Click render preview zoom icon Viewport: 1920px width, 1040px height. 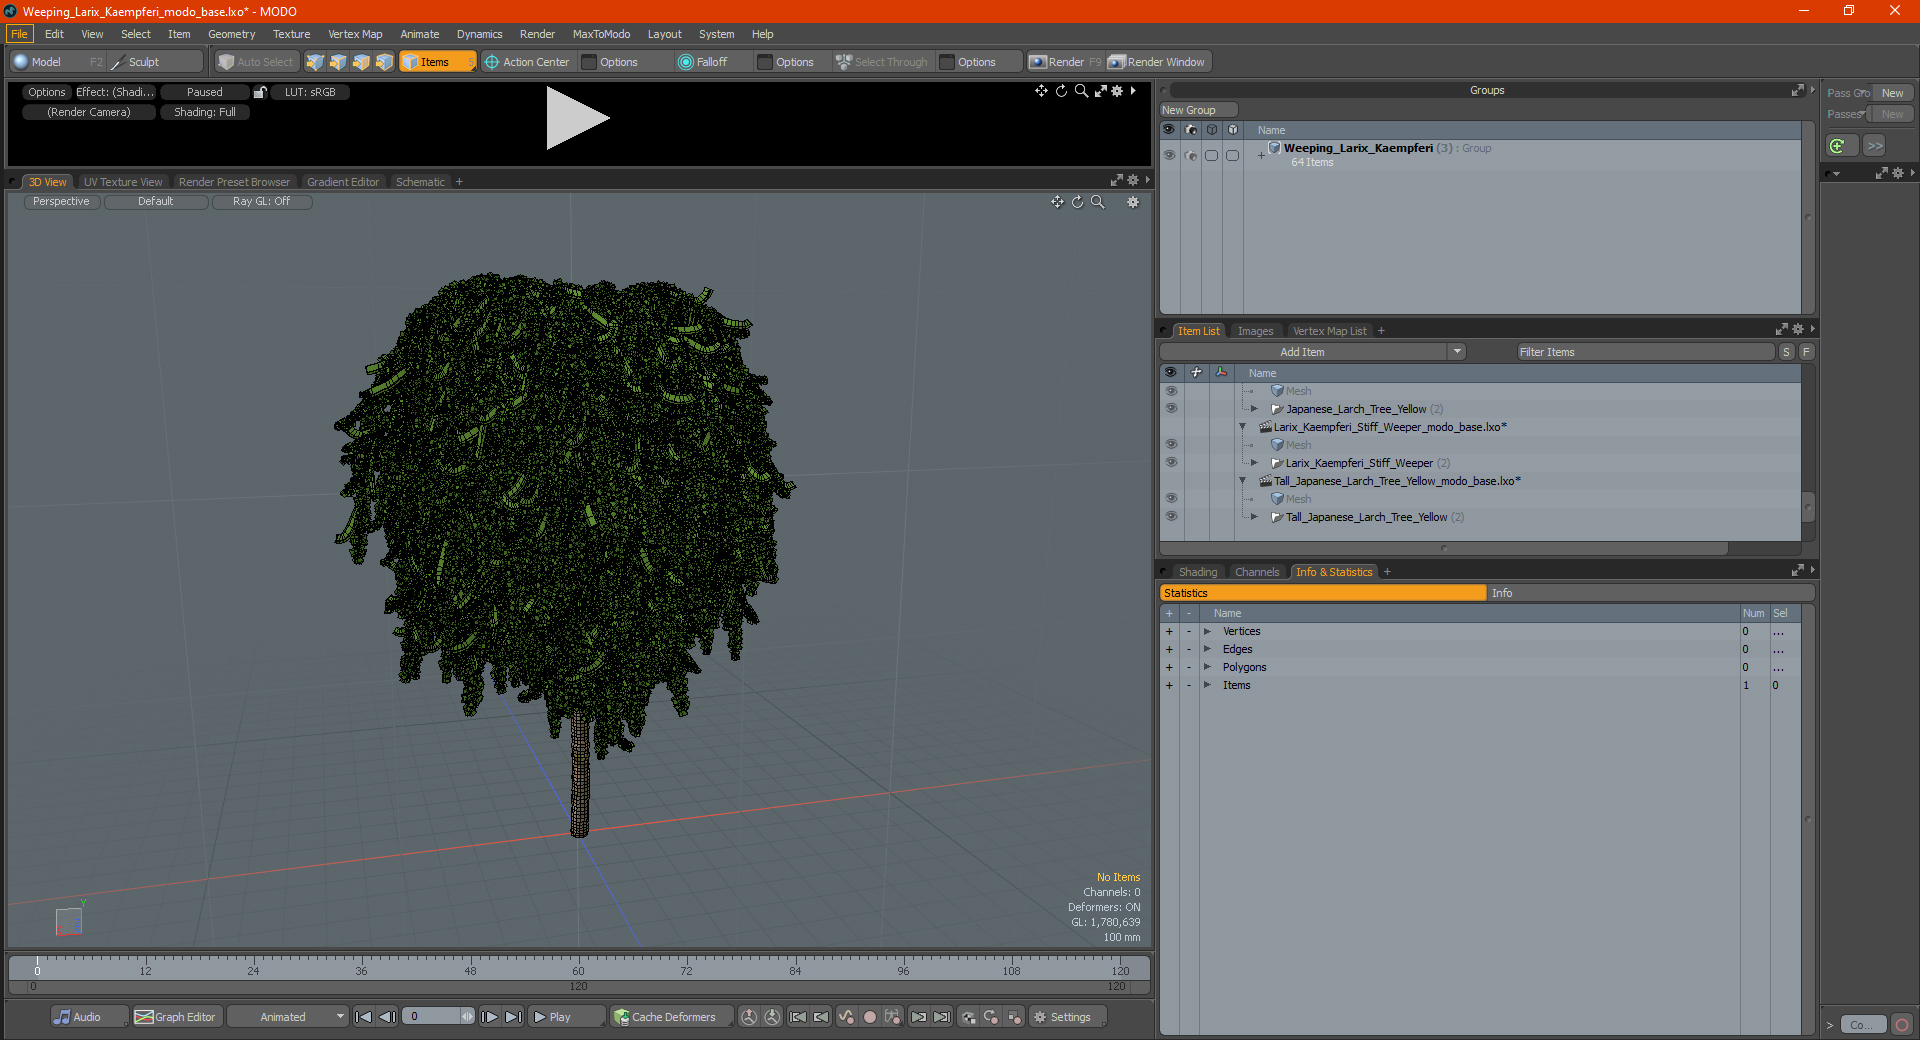tap(1081, 91)
